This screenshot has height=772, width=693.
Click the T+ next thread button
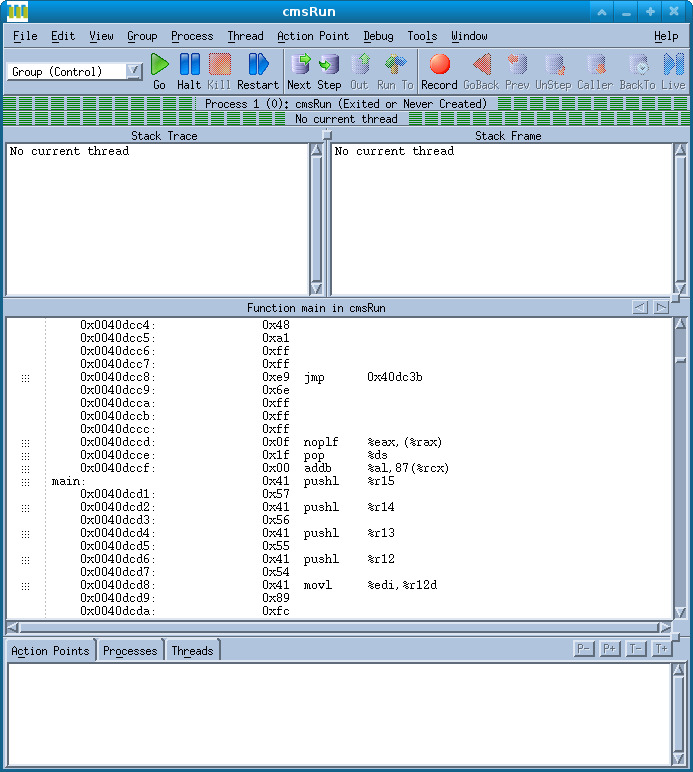[661, 648]
